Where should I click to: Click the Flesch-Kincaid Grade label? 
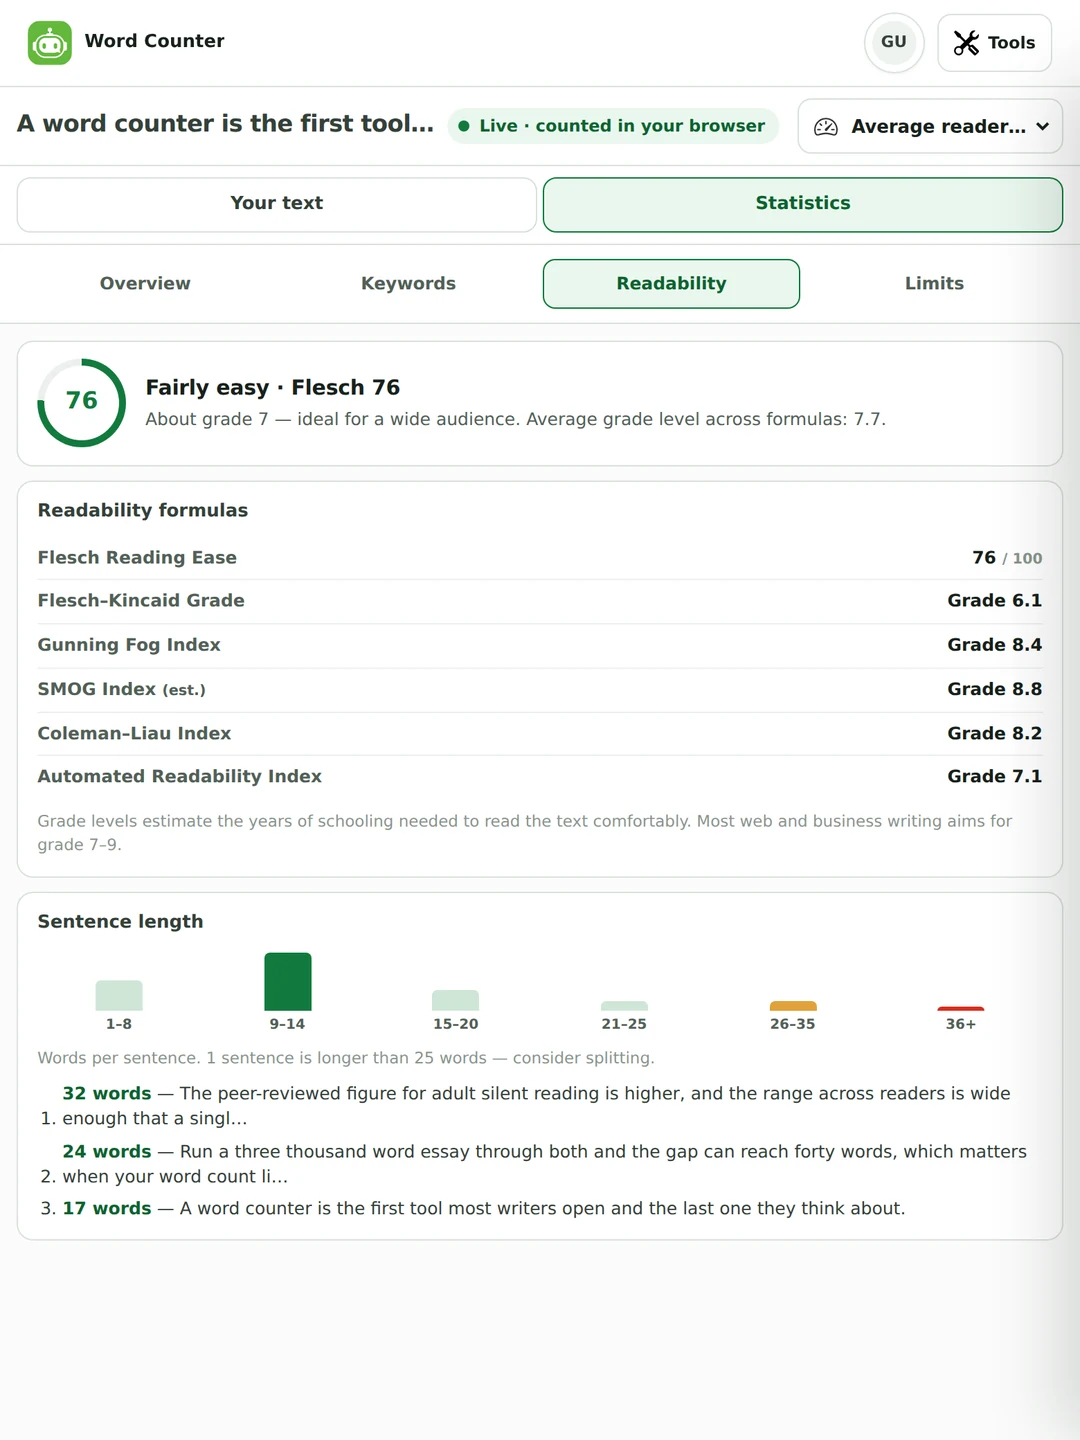tap(141, 601)
